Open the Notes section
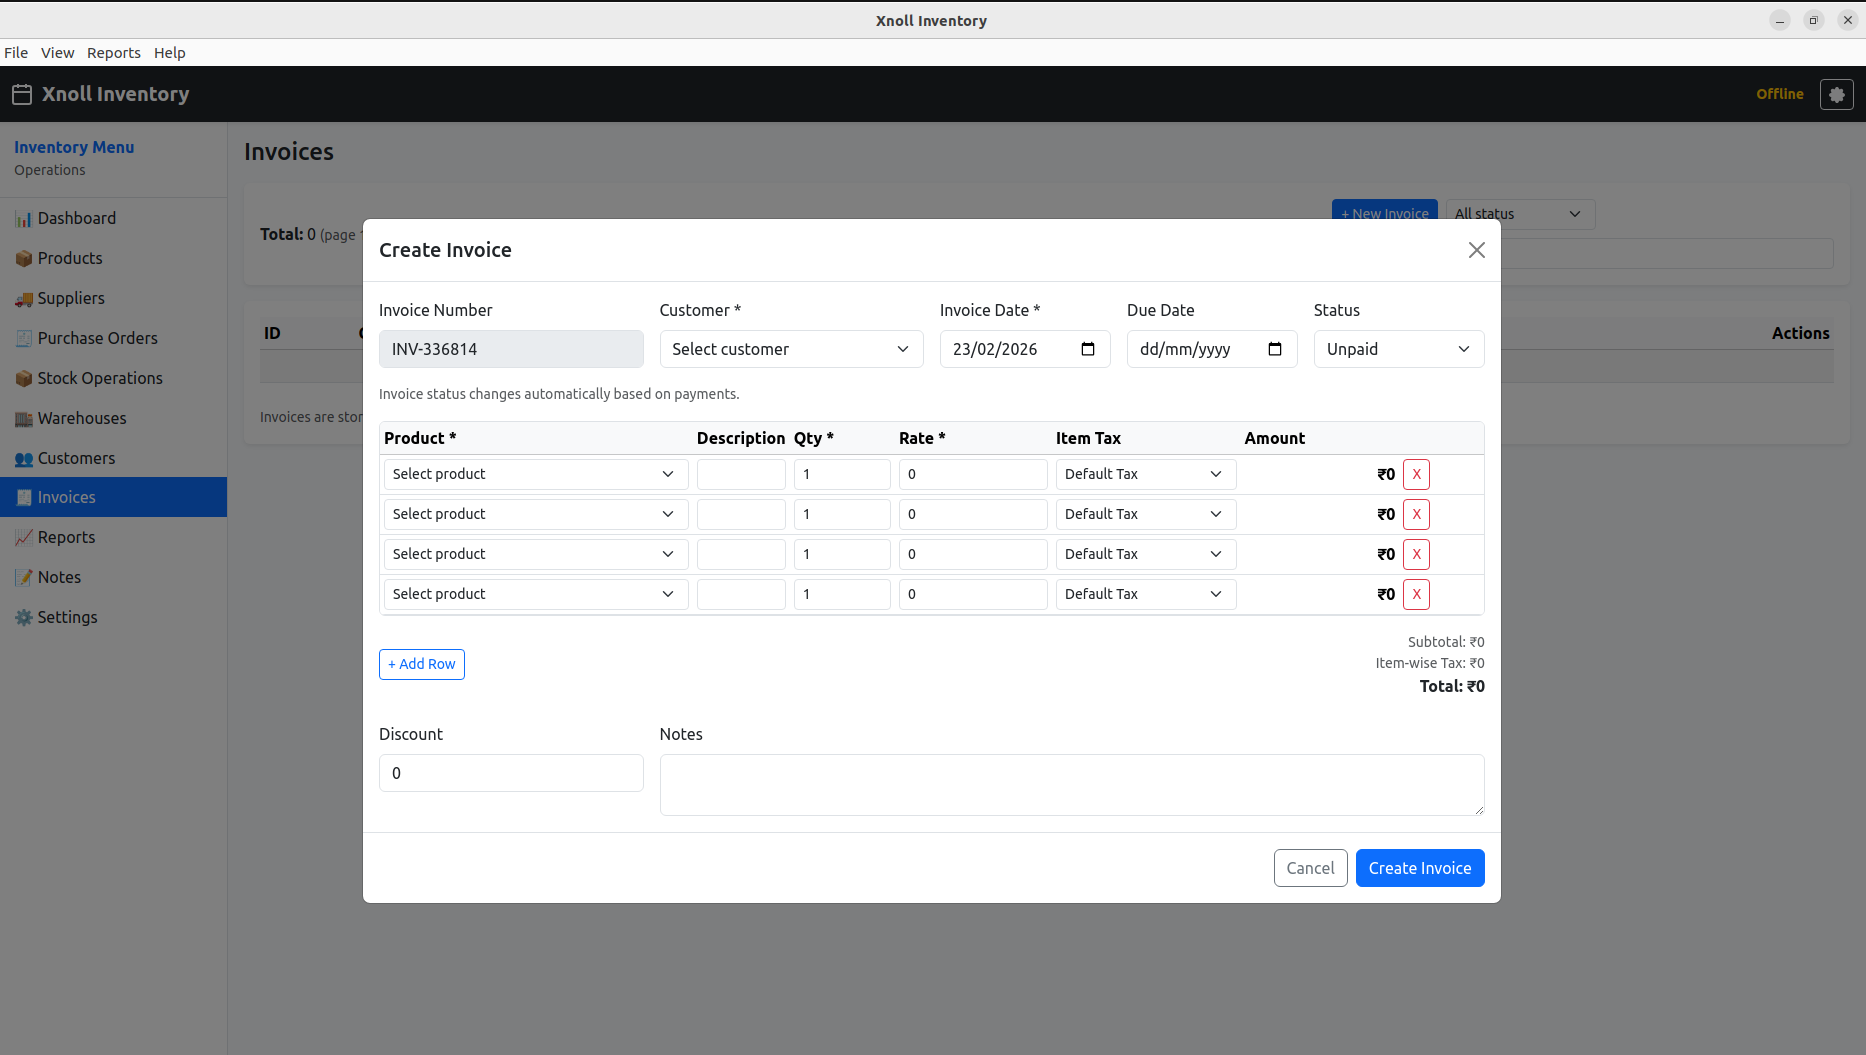The height and width of the screenshot is (1055, 1866). 58,577
